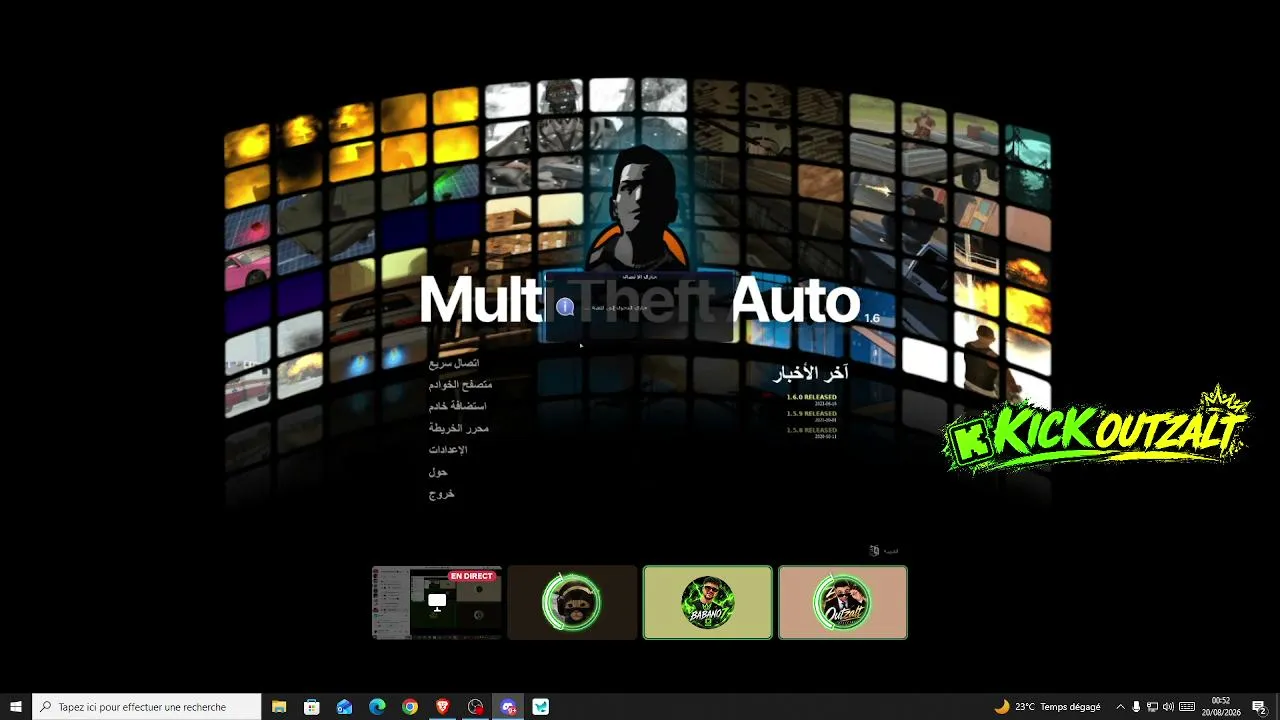This screenshot has height=720, width=1280.
Task: Open Microsoft Store from the taskbar
Action: [312, 707]
